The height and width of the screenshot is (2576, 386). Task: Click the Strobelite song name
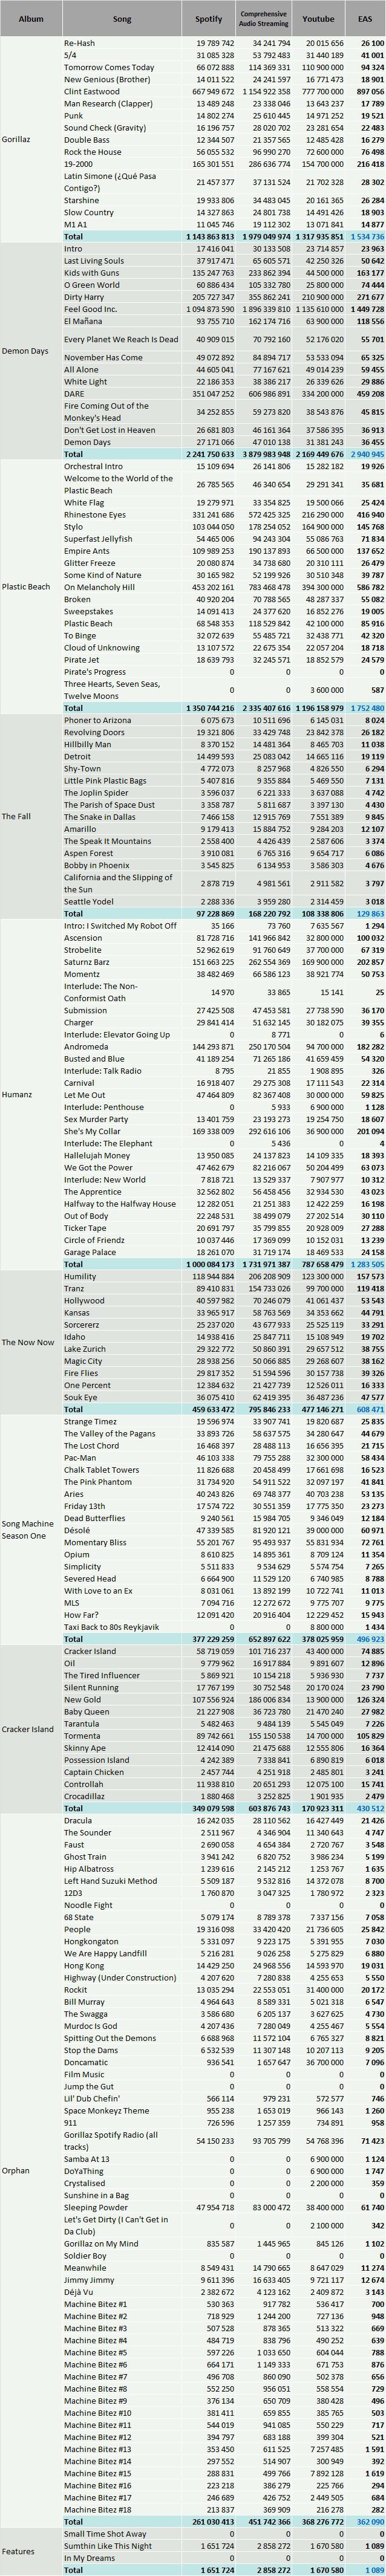click(x=82, y=950)
